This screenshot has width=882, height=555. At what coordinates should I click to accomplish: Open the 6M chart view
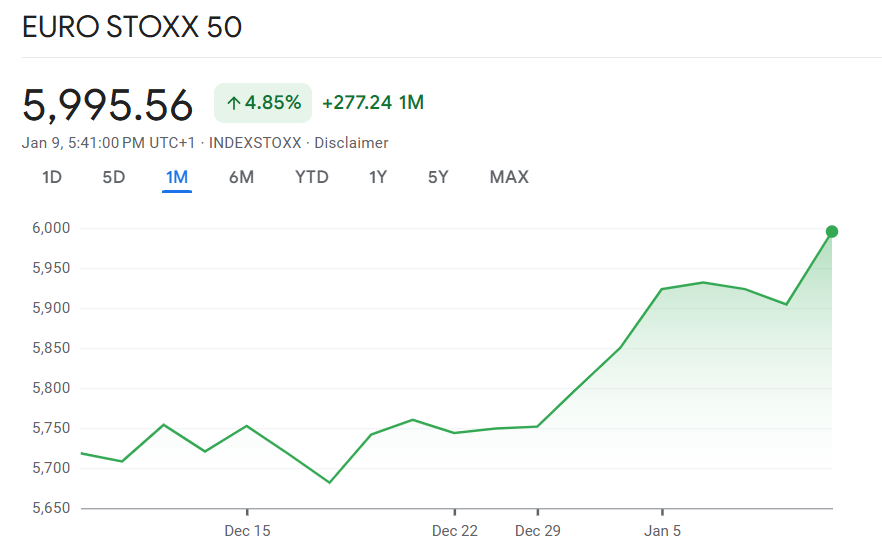[x=241, y=177]
